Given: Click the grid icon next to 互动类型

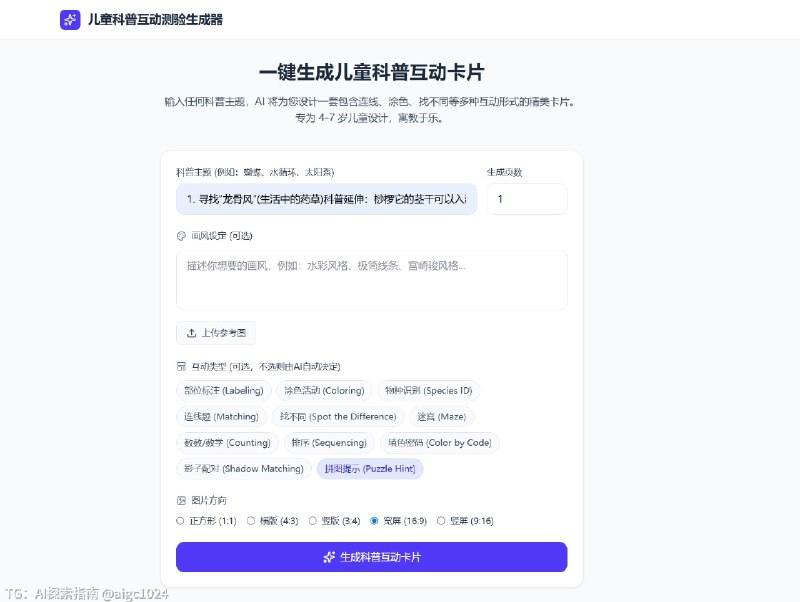Looking at the screenshot, I should [181, 365].
